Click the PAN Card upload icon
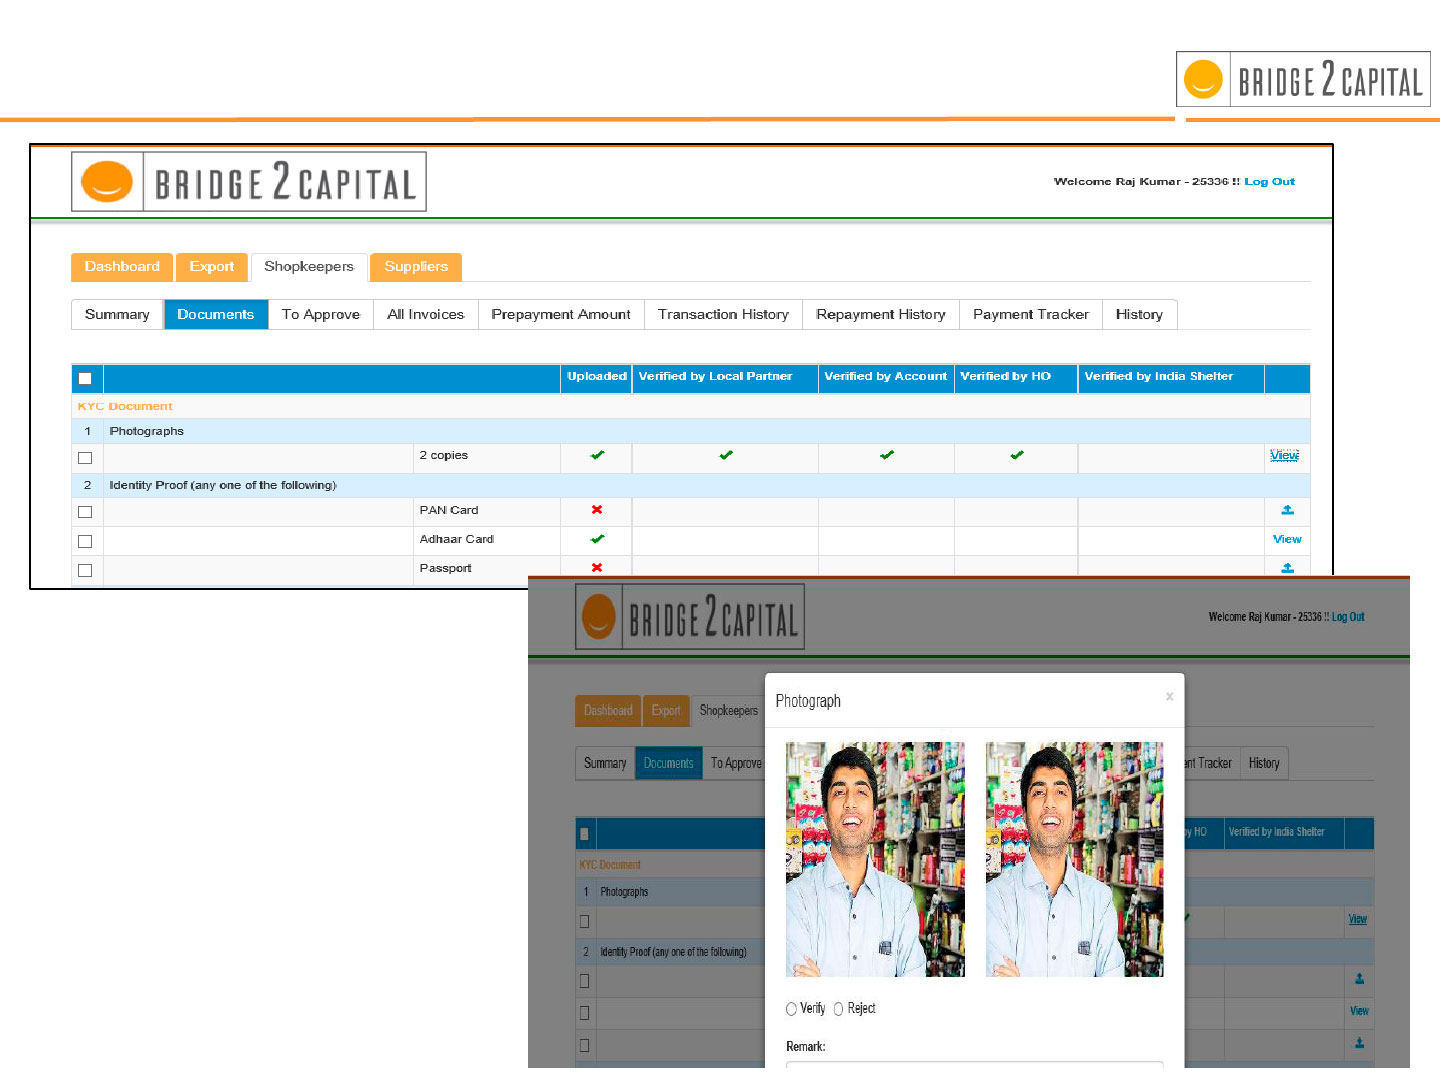The height and width of the screenshot is (1080, 1440). coord(1287,510)
